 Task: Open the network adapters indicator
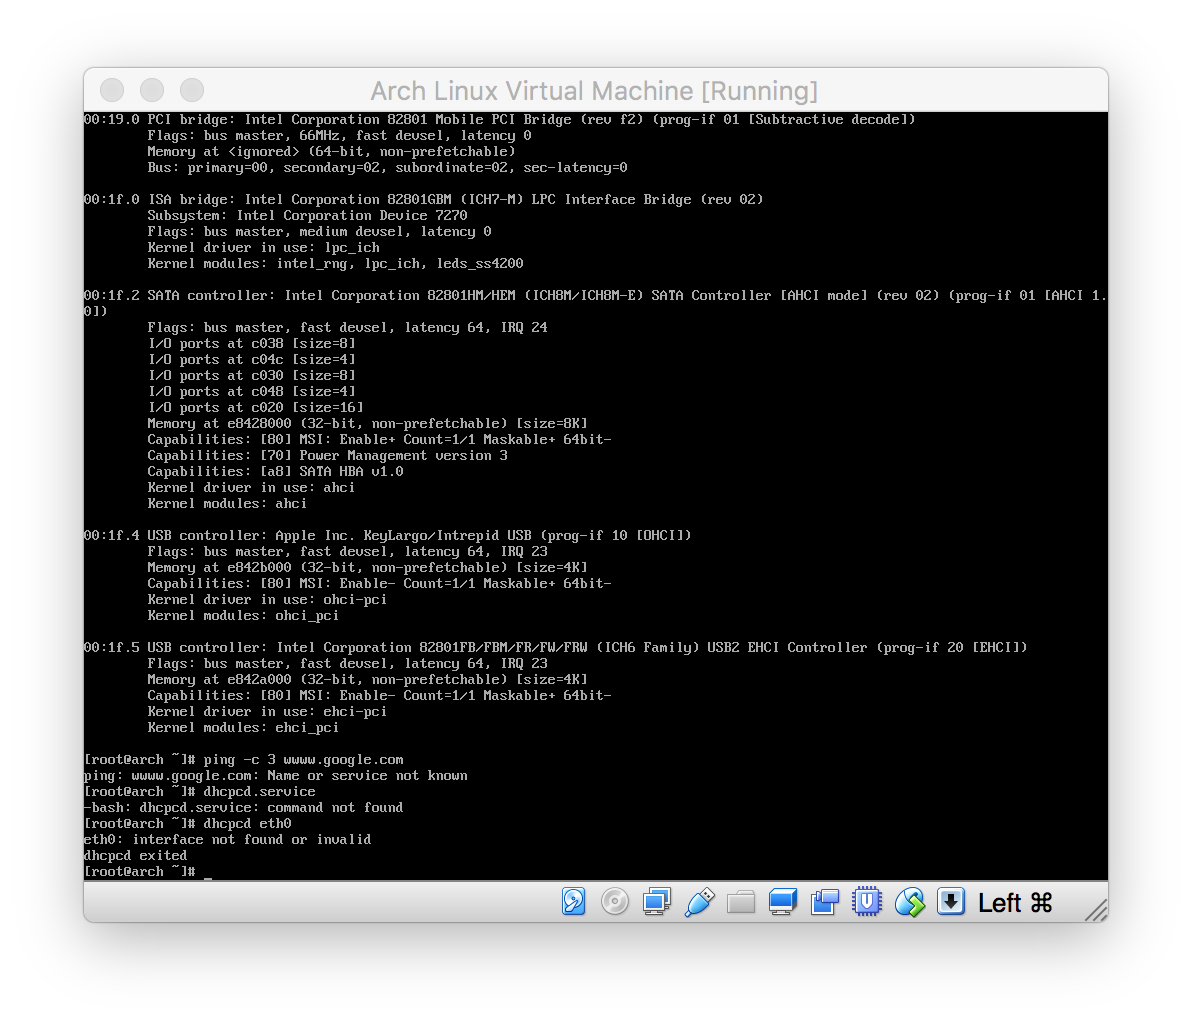pyautogui.click(x=657, y=902)
